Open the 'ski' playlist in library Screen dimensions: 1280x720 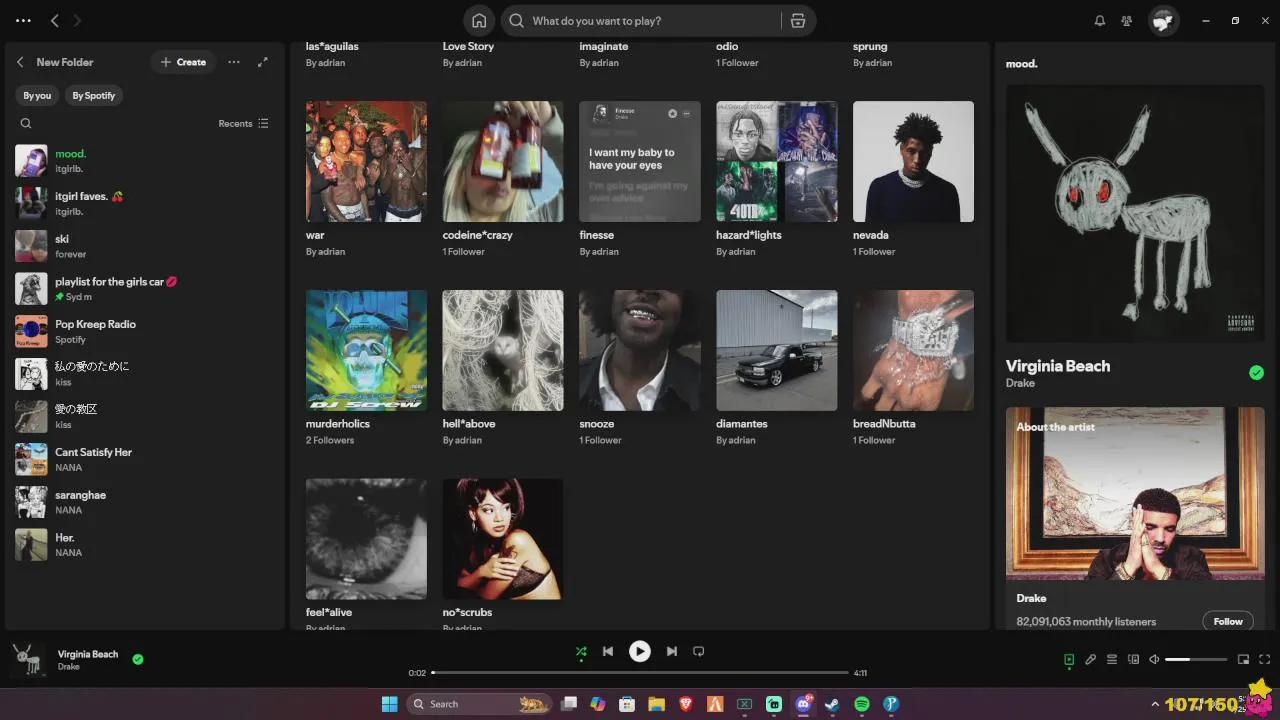click(x=145, y=246)
